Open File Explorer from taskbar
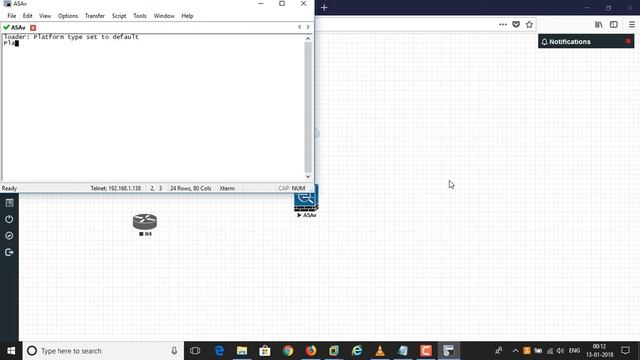 click(242, 351)
